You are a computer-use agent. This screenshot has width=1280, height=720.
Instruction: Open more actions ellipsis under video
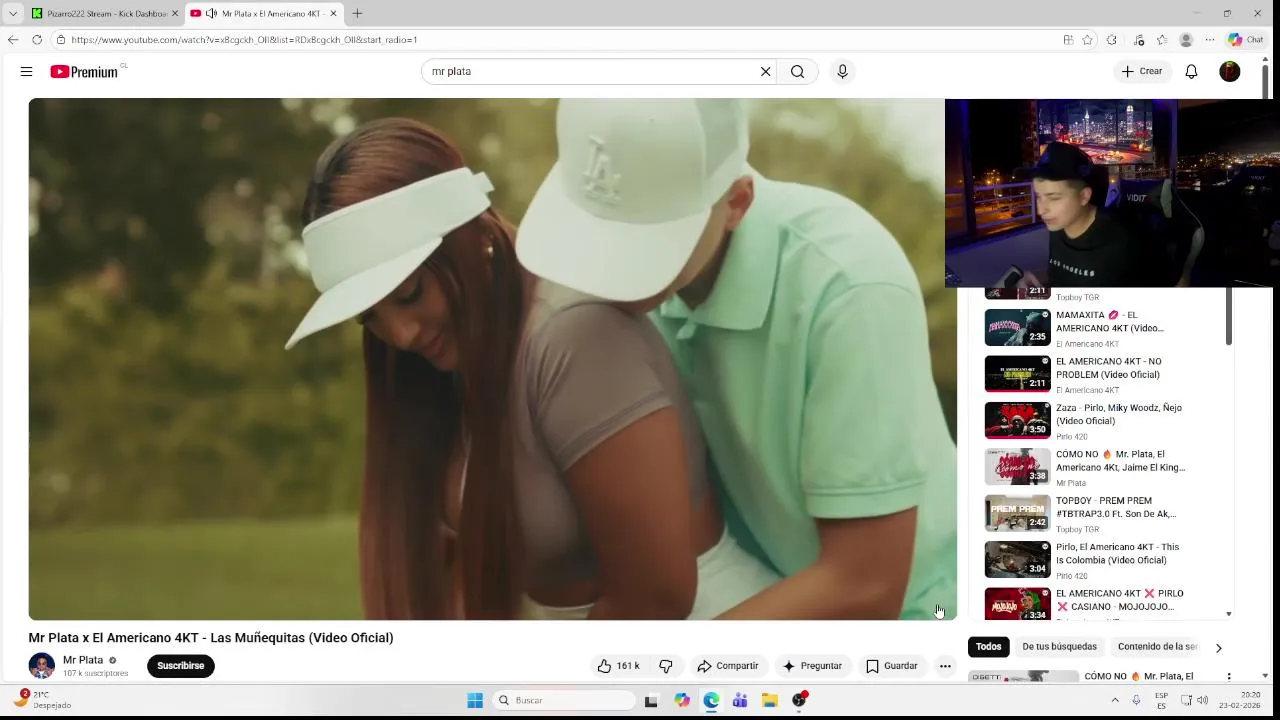945,666
